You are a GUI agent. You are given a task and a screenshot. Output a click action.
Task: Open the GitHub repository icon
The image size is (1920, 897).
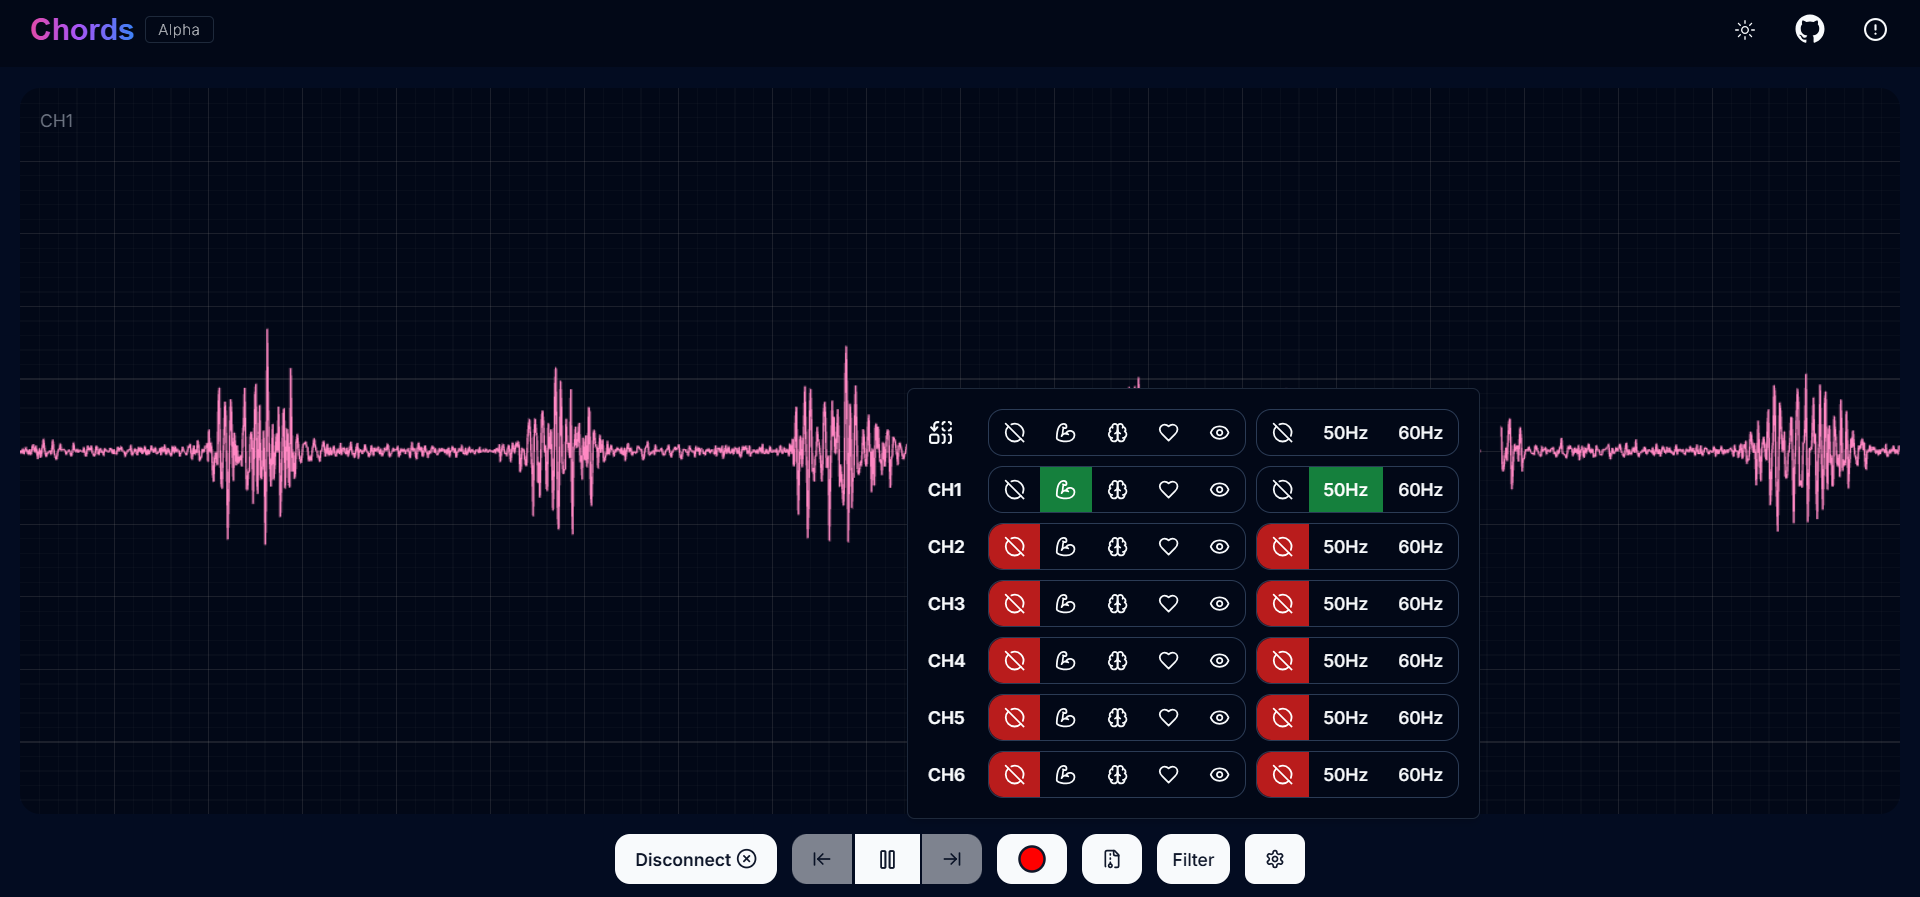(x=1810, y=30)
